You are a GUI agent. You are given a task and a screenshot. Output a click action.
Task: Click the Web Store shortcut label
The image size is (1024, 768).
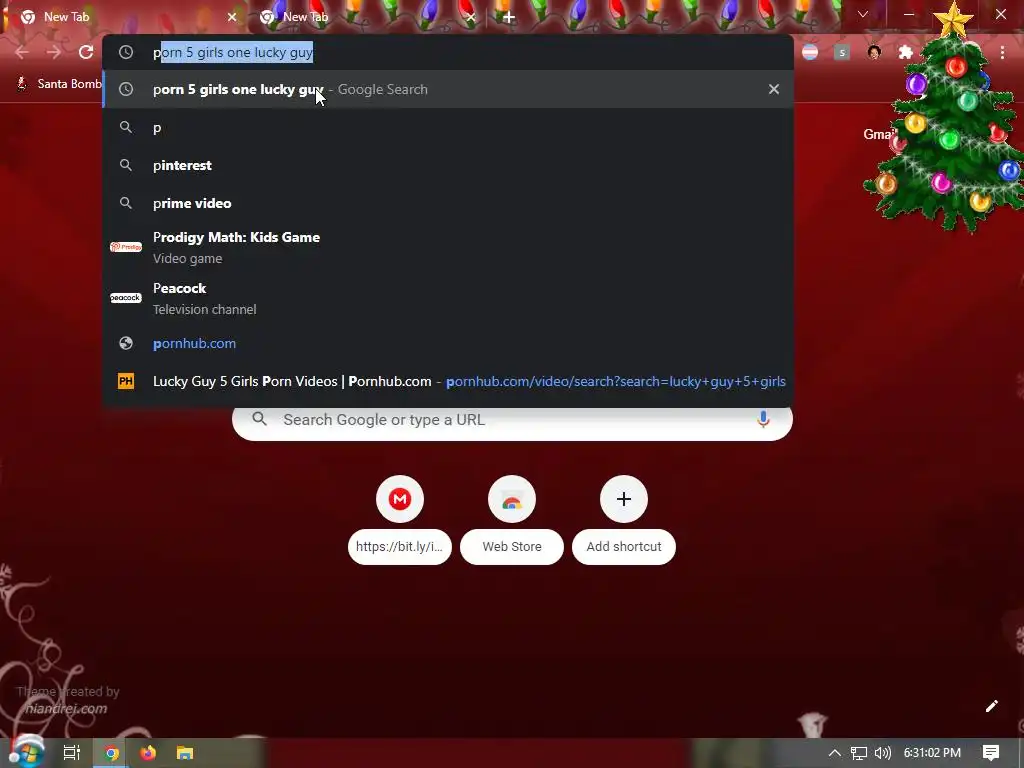pos(512,547)
